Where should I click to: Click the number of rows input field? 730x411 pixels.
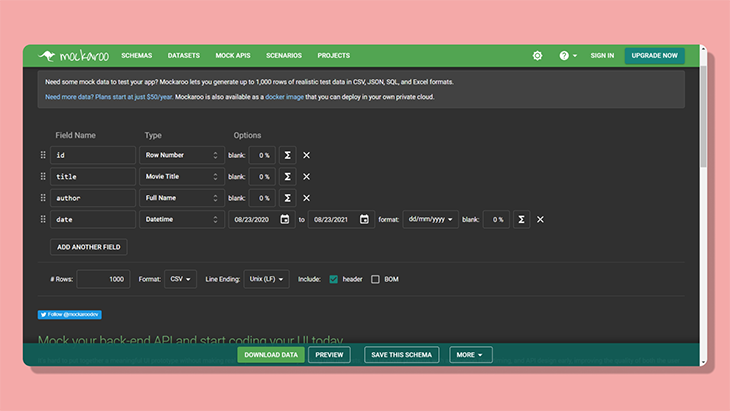pos(103,279)
